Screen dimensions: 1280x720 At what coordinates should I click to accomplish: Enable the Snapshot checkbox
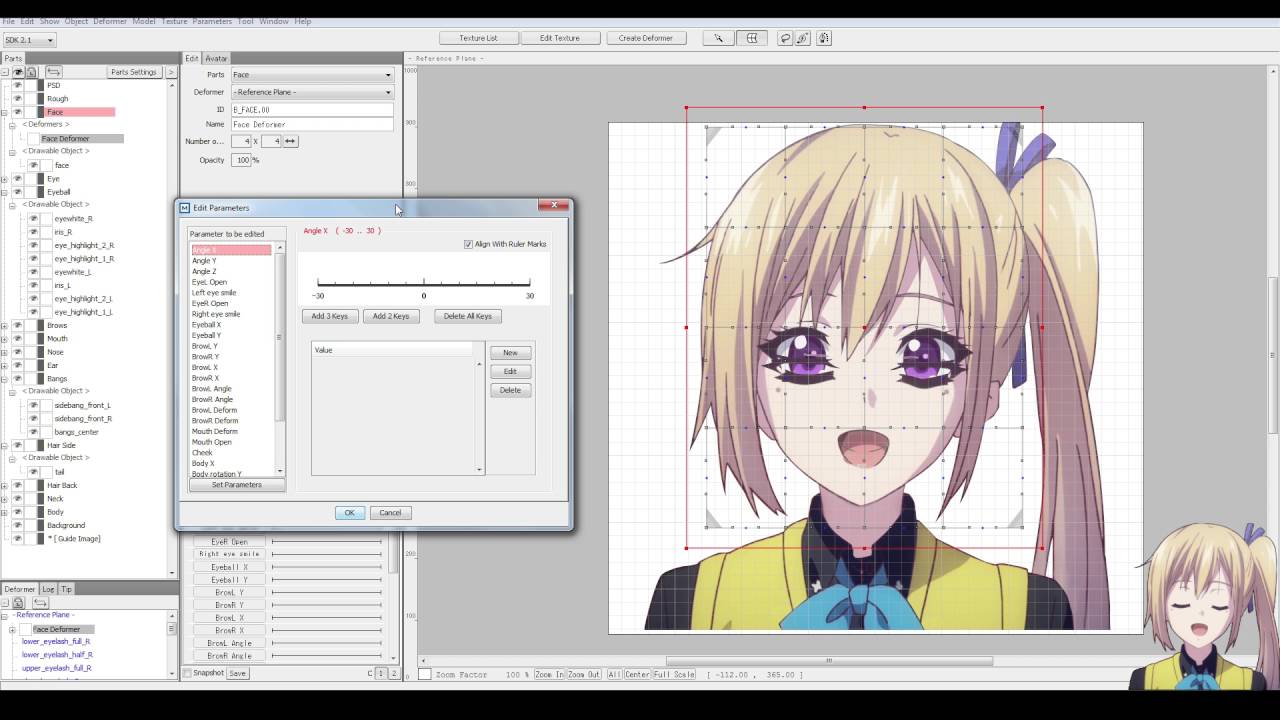pos(187,673)
